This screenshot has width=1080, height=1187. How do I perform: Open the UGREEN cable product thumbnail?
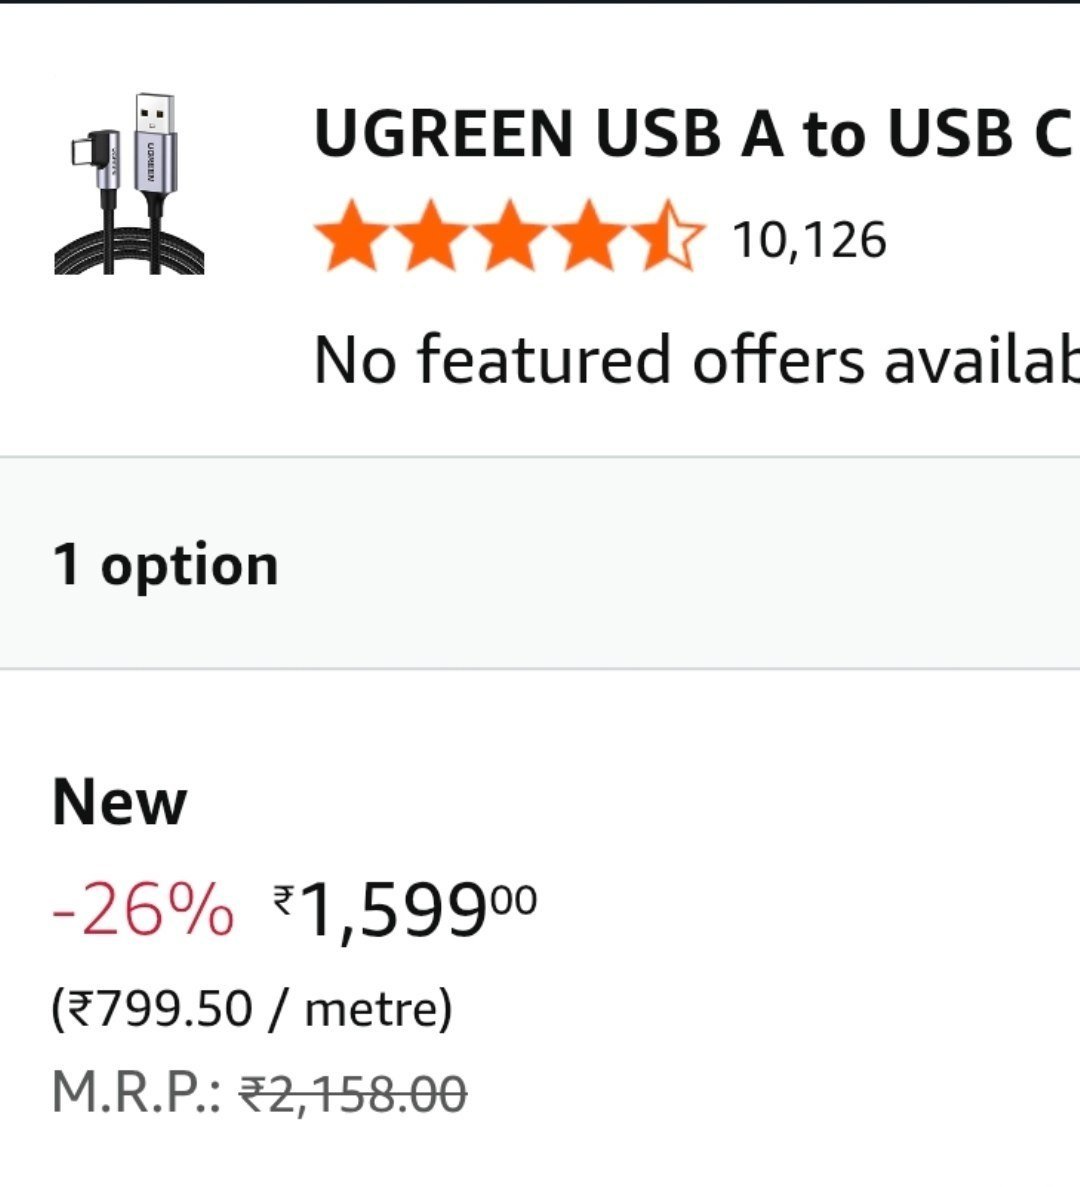[130, 185]
